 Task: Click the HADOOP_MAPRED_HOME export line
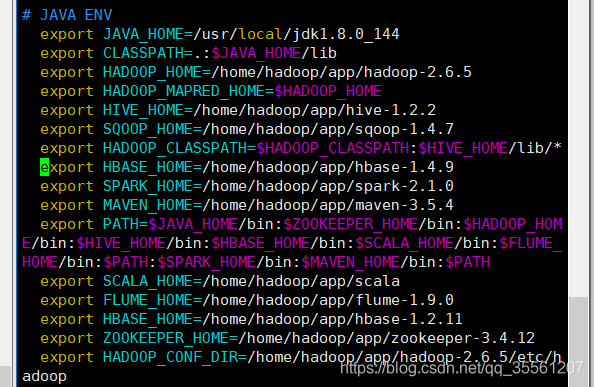(211, 91)
